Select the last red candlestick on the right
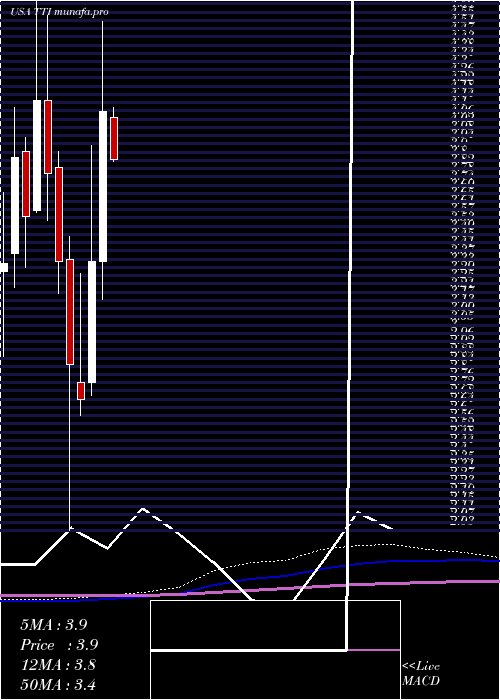 [114, 138]
